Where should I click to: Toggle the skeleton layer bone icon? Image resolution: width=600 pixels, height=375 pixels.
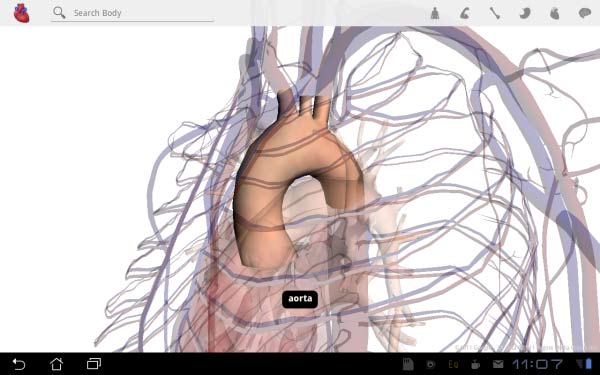point(495,13)
